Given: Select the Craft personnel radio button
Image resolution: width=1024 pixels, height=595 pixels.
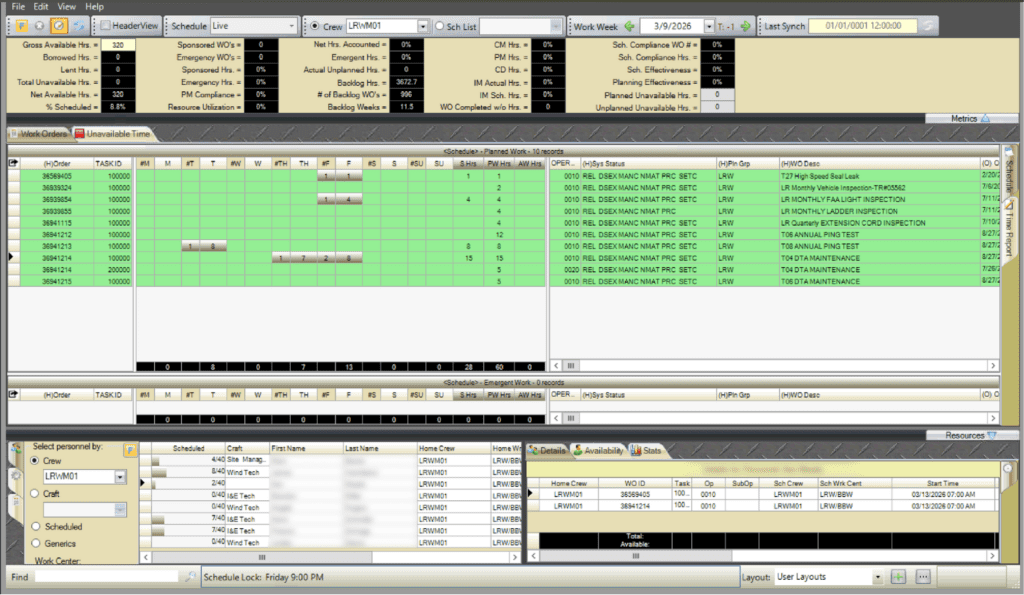Looking at the screenshot, I should [x=37, y=493].
